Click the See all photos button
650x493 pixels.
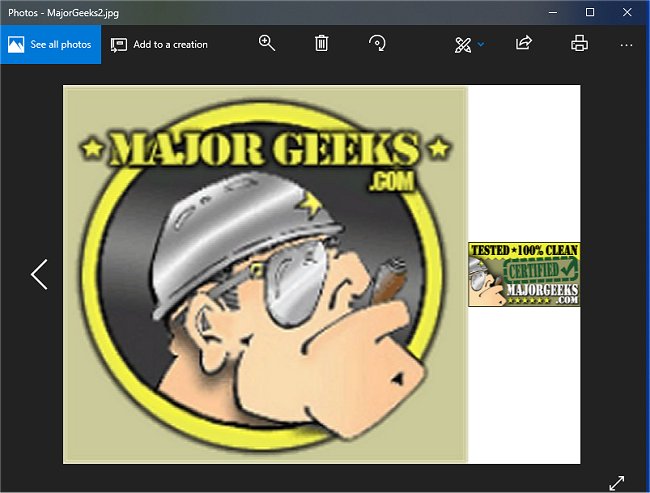click(50, 44)
